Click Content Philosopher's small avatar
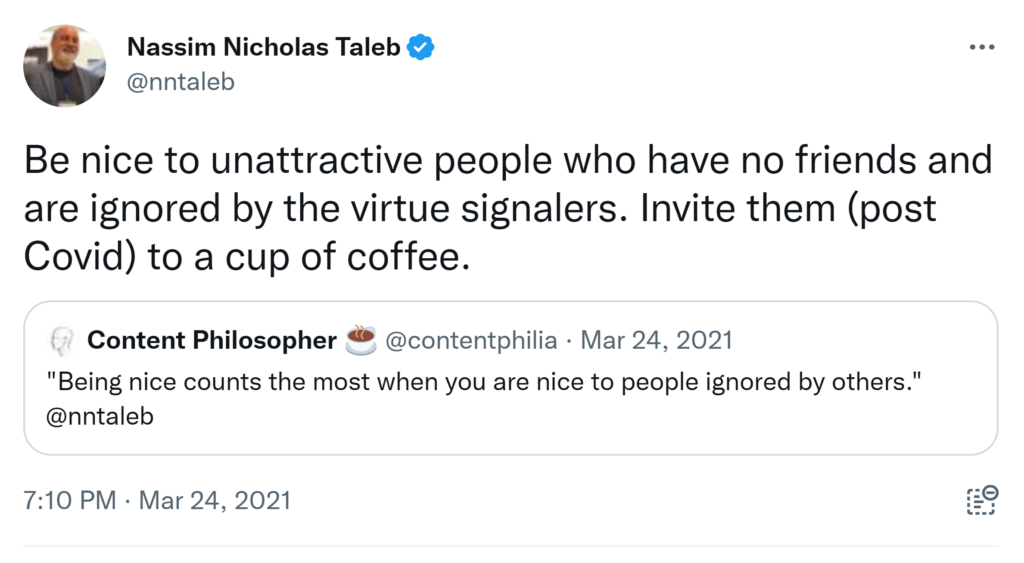 (60, 341)
